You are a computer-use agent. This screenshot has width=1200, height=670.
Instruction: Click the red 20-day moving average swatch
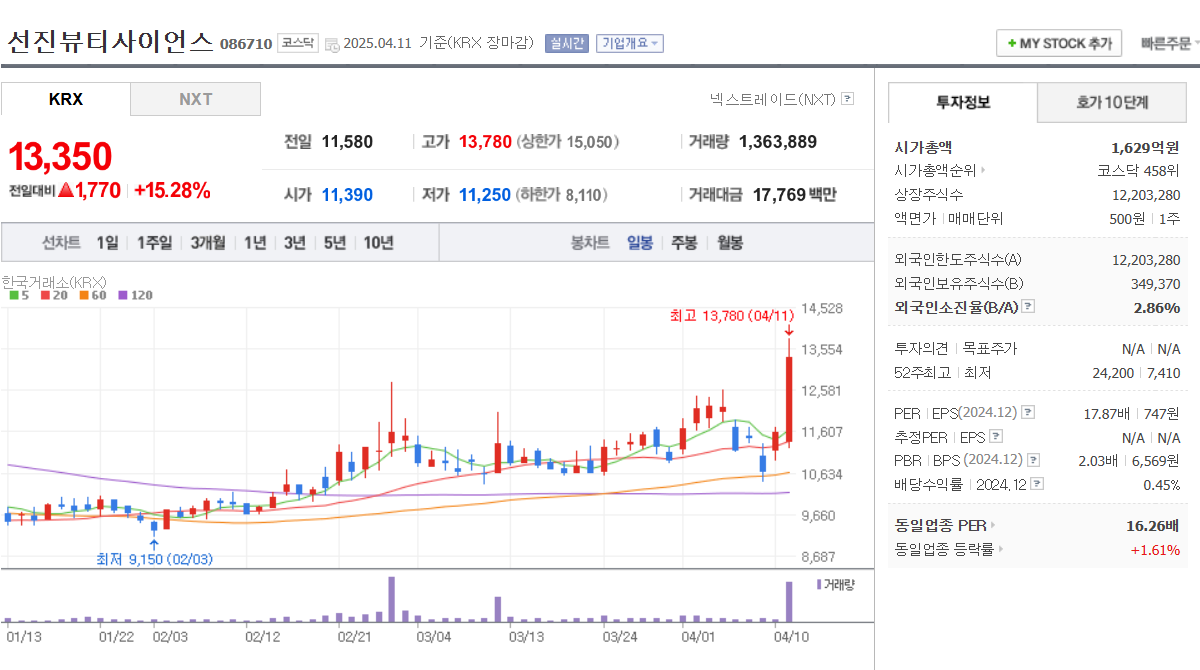tap(47, 295)
